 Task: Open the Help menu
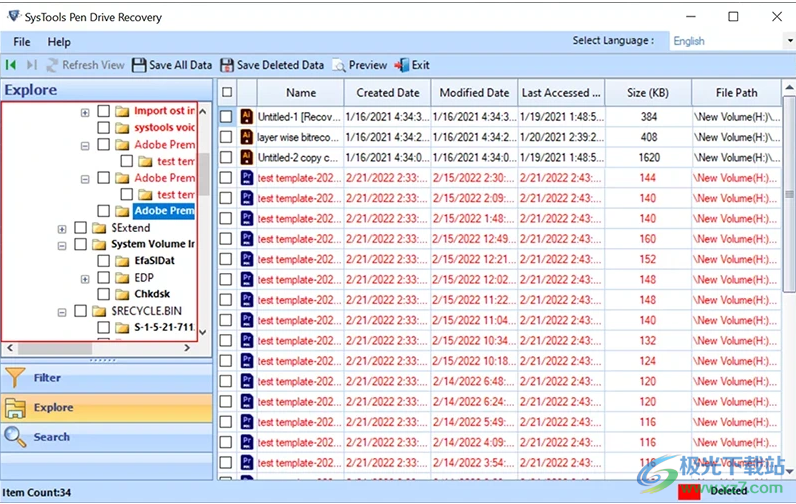pyautogui.click(x=59, y=42)
